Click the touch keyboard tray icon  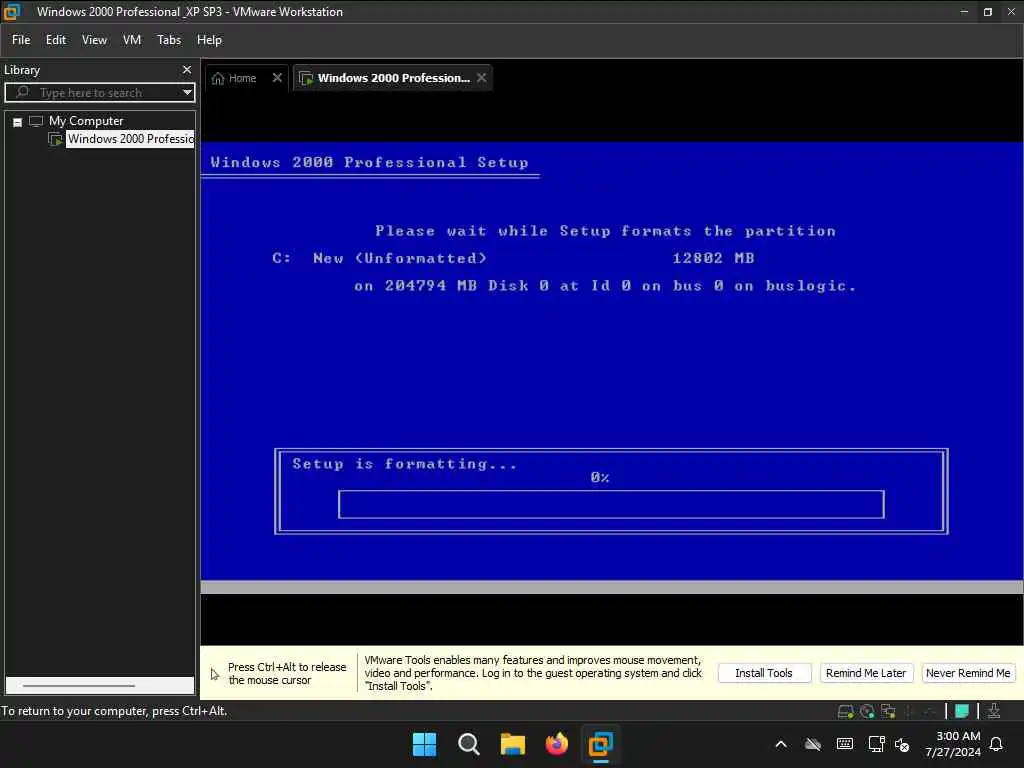coord(844,744)
